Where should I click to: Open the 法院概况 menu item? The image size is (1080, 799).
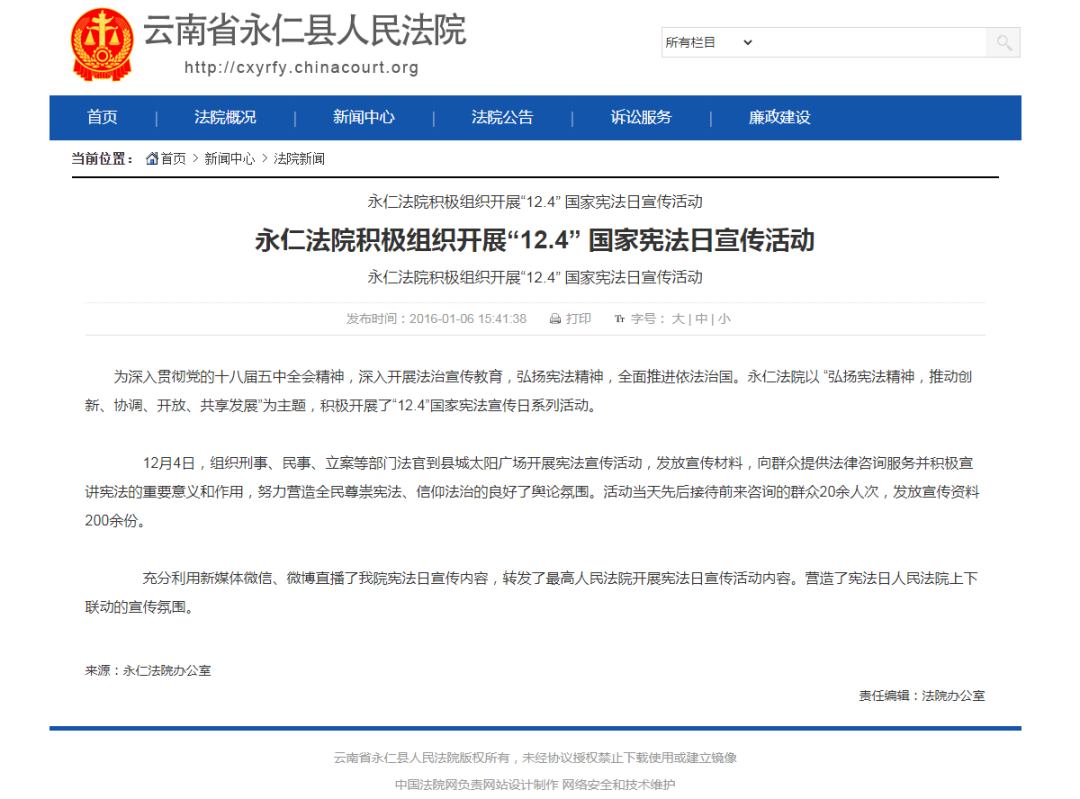click(225, 118)
